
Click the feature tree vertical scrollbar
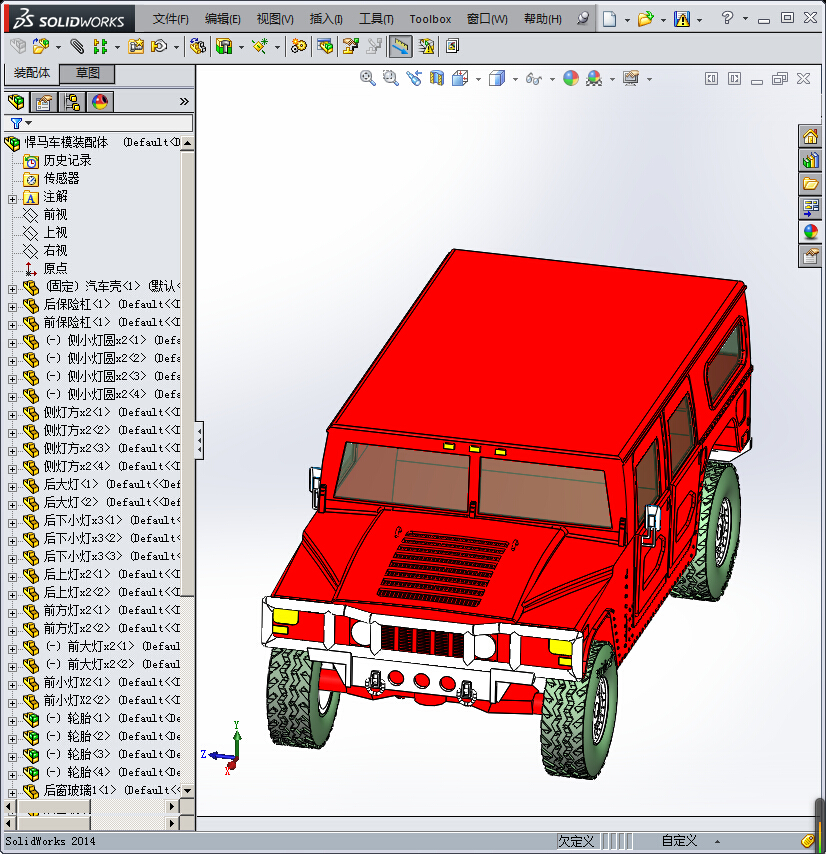click(187, 373)
